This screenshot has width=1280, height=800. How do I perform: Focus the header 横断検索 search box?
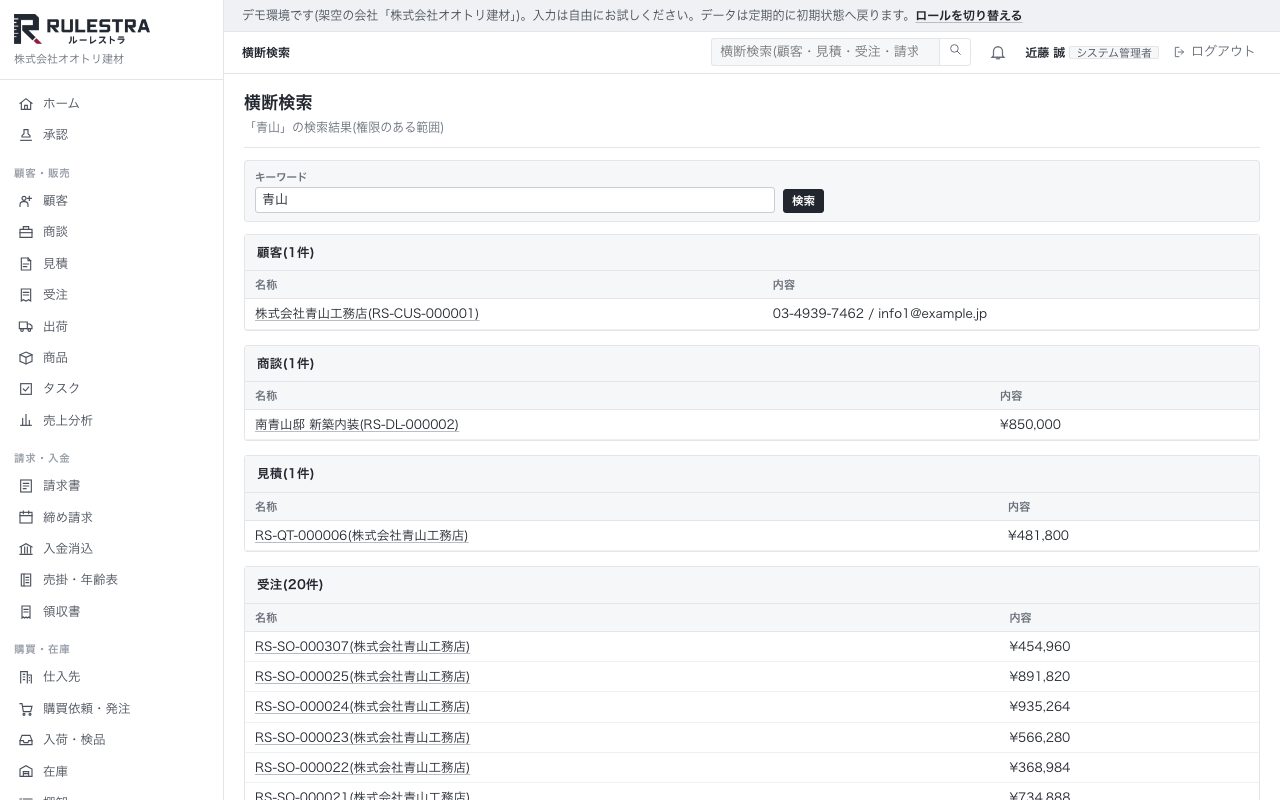[826, 51]
